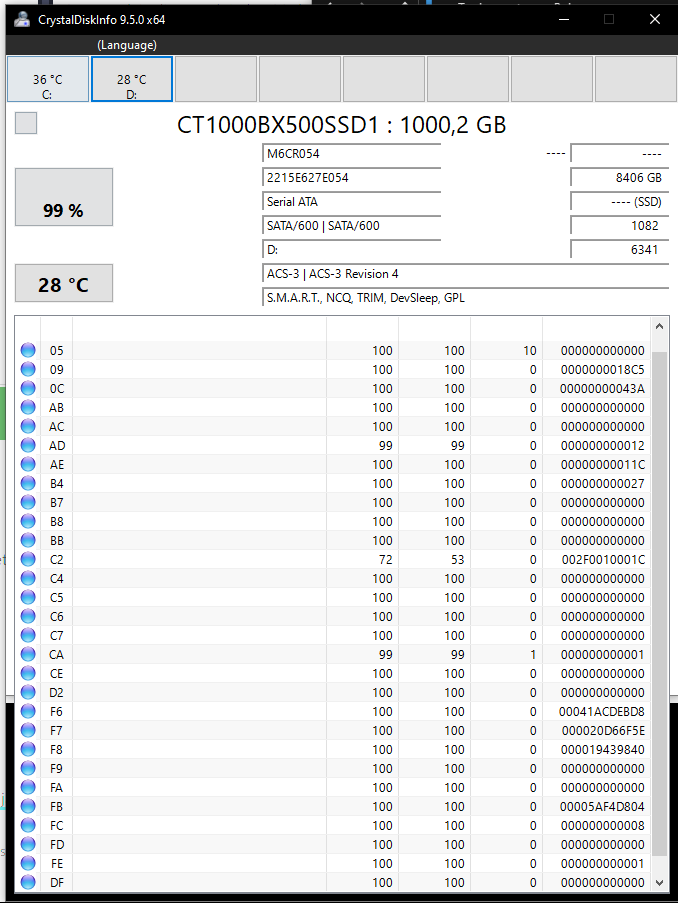This screenshot has width=678, height=903.
Task: Click the serial number field 2215E627E054
Action: point(351,178)
